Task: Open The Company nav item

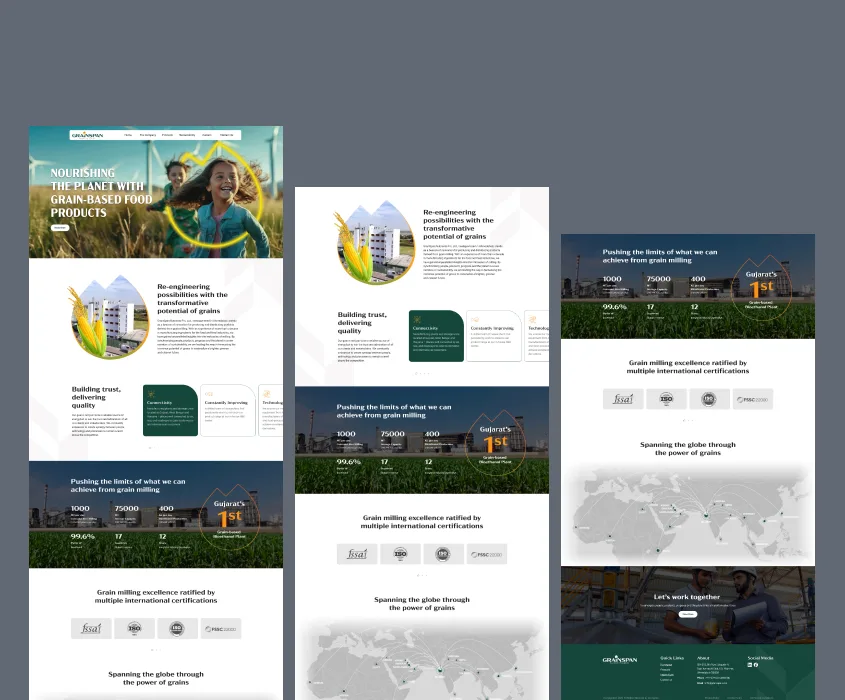Action: [x=148, y=135]
